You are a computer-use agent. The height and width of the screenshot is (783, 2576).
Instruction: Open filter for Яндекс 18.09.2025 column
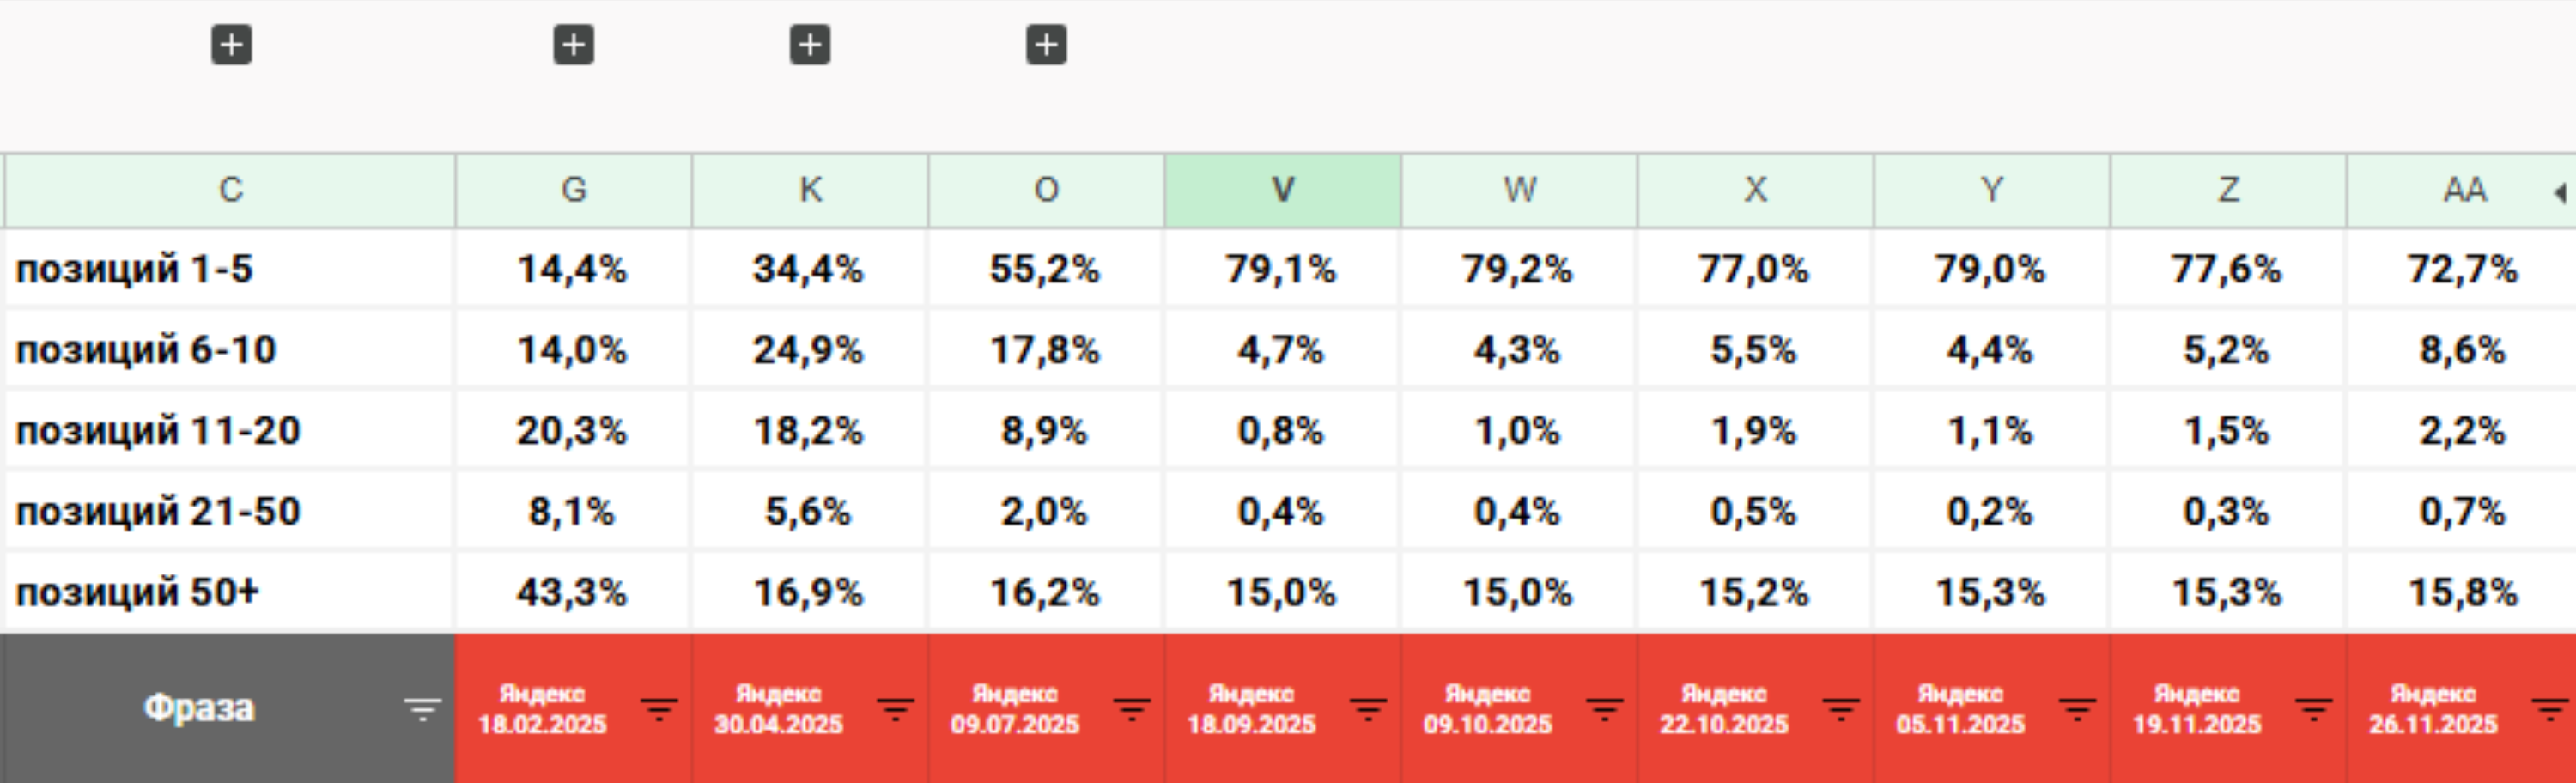(x=1368, y=710)
